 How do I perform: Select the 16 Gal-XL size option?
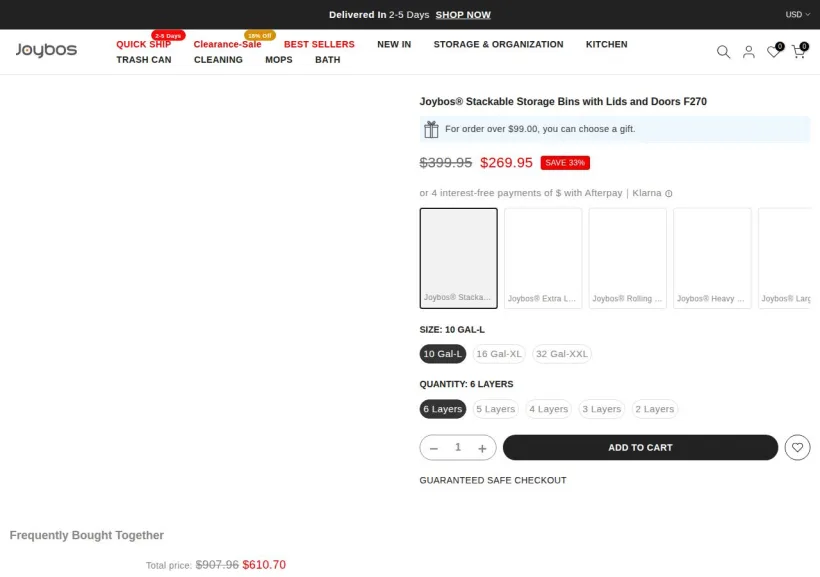click(x=499, y=354)
